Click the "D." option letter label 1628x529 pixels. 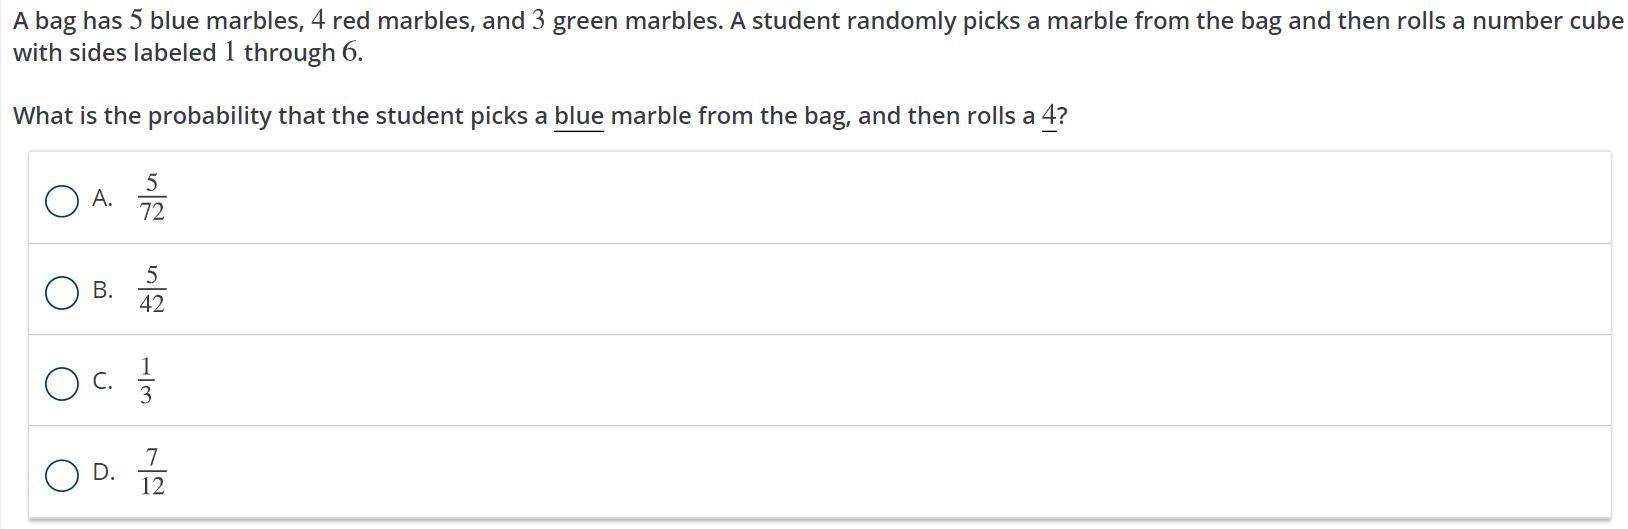point(103,472)
